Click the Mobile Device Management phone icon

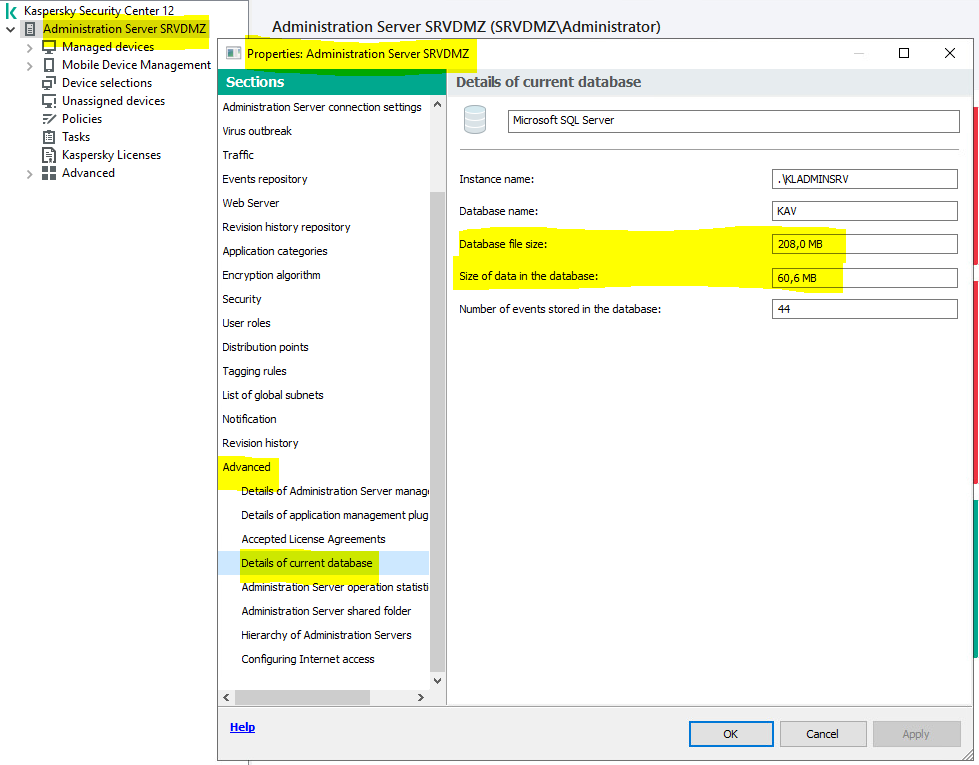(49, 65)
